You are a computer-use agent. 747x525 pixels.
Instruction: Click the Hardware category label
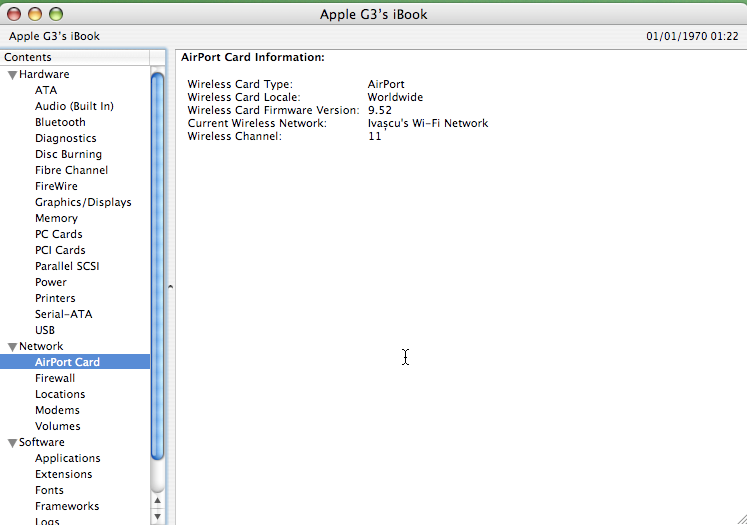click(44, 74)
